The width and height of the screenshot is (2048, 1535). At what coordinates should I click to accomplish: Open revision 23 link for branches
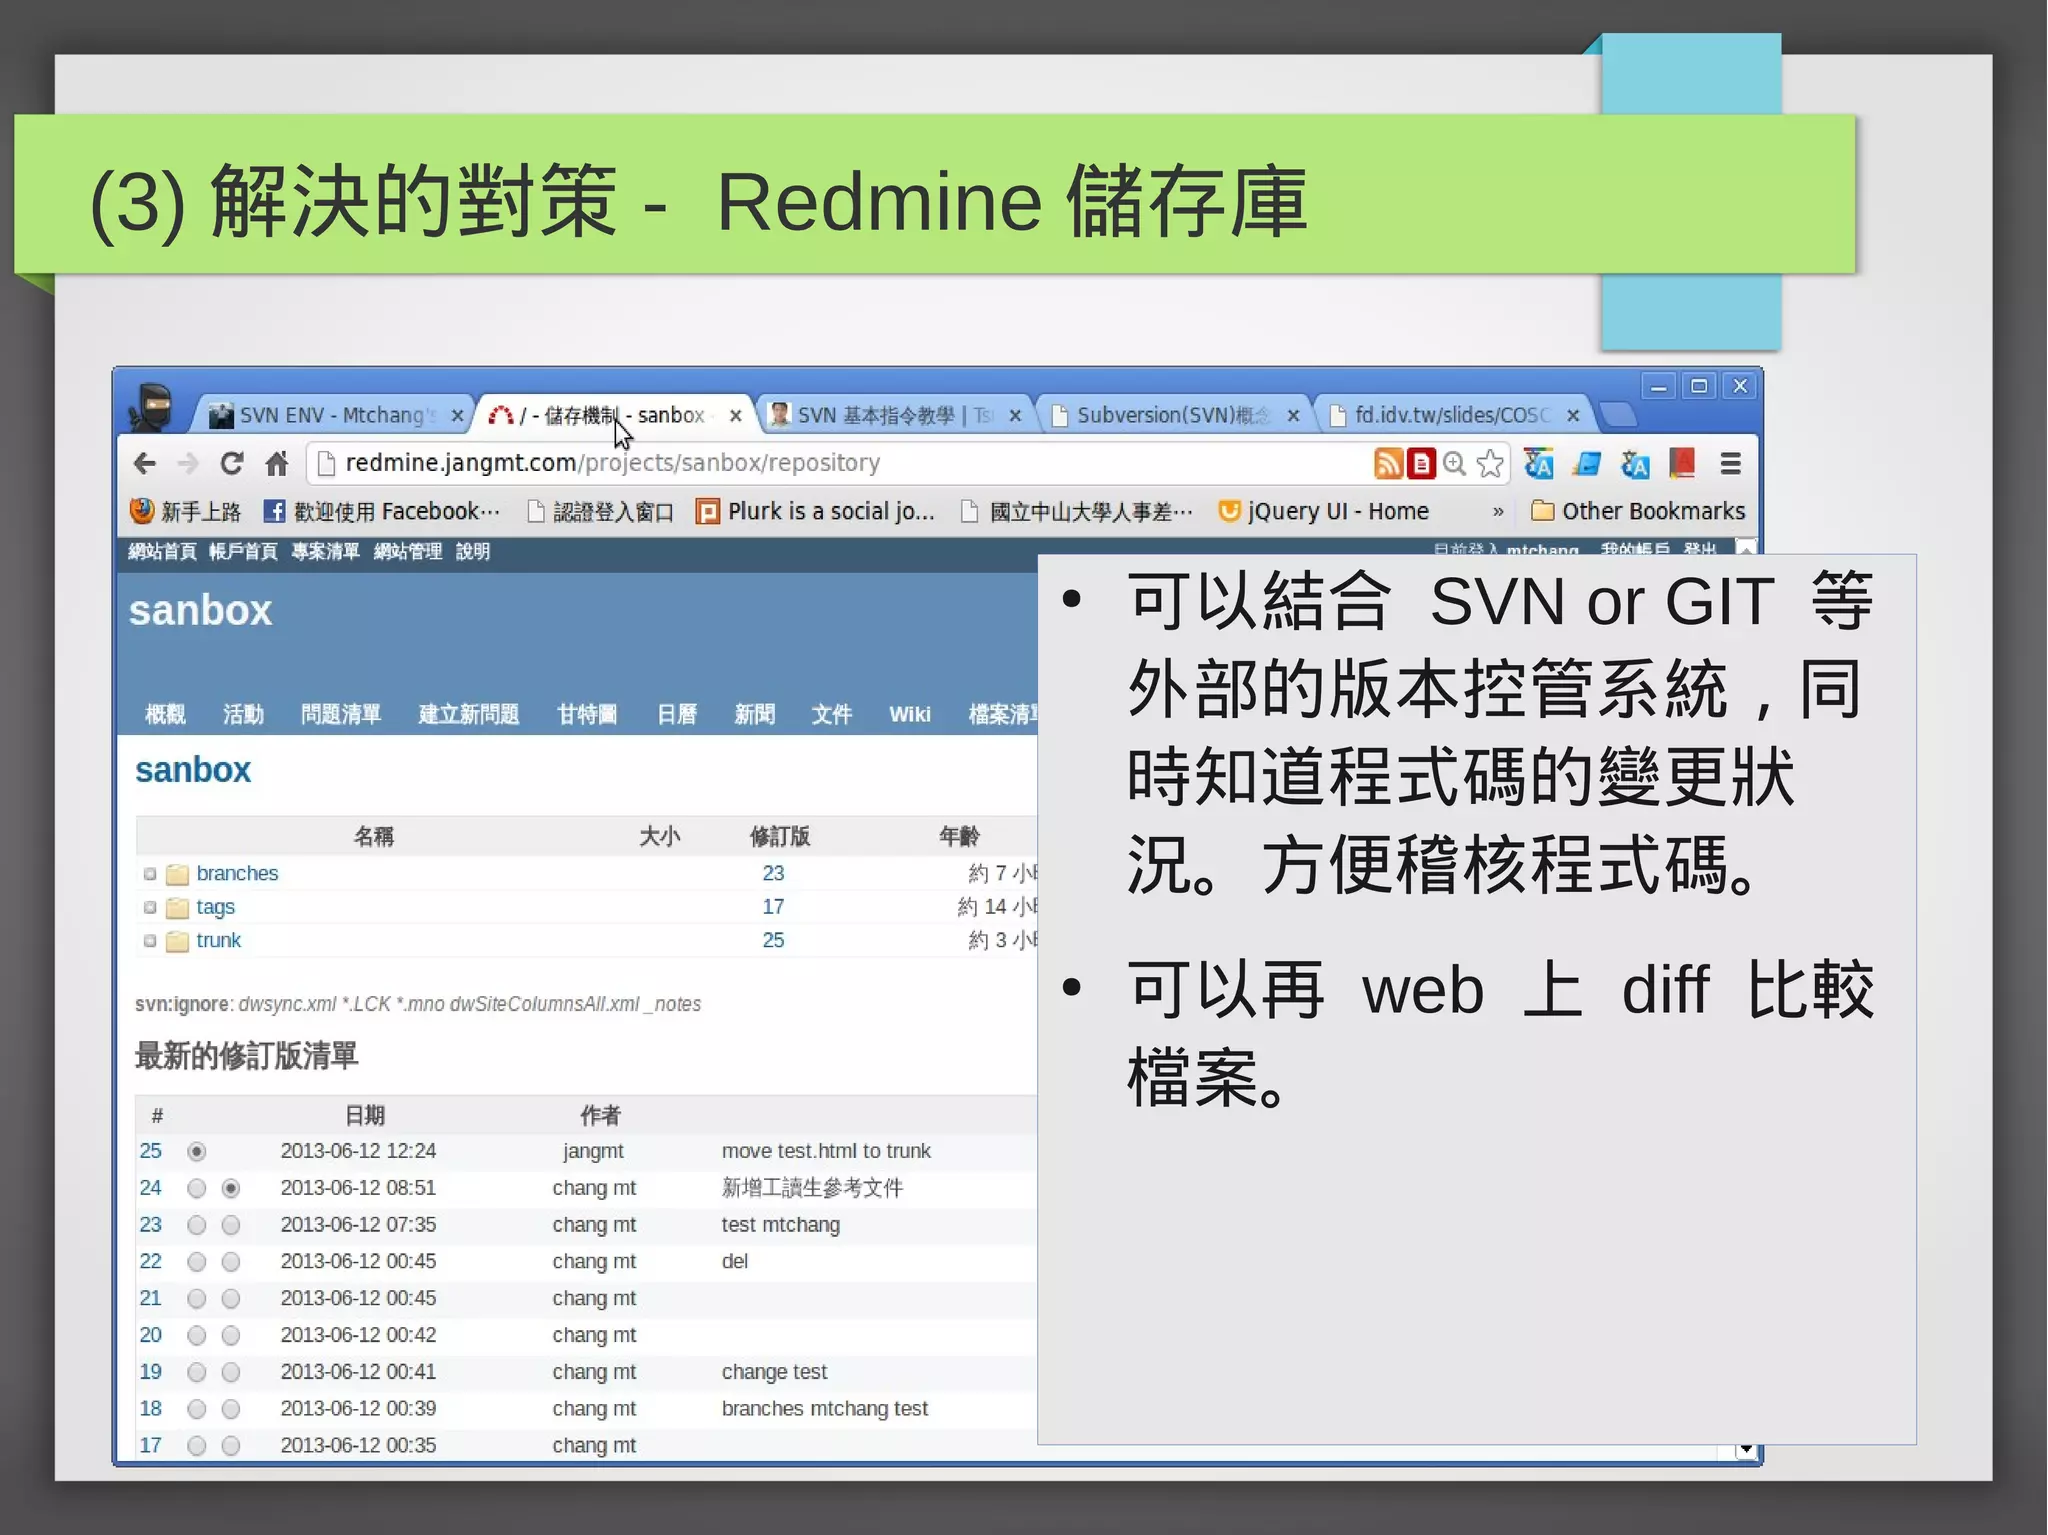point(773,874)
